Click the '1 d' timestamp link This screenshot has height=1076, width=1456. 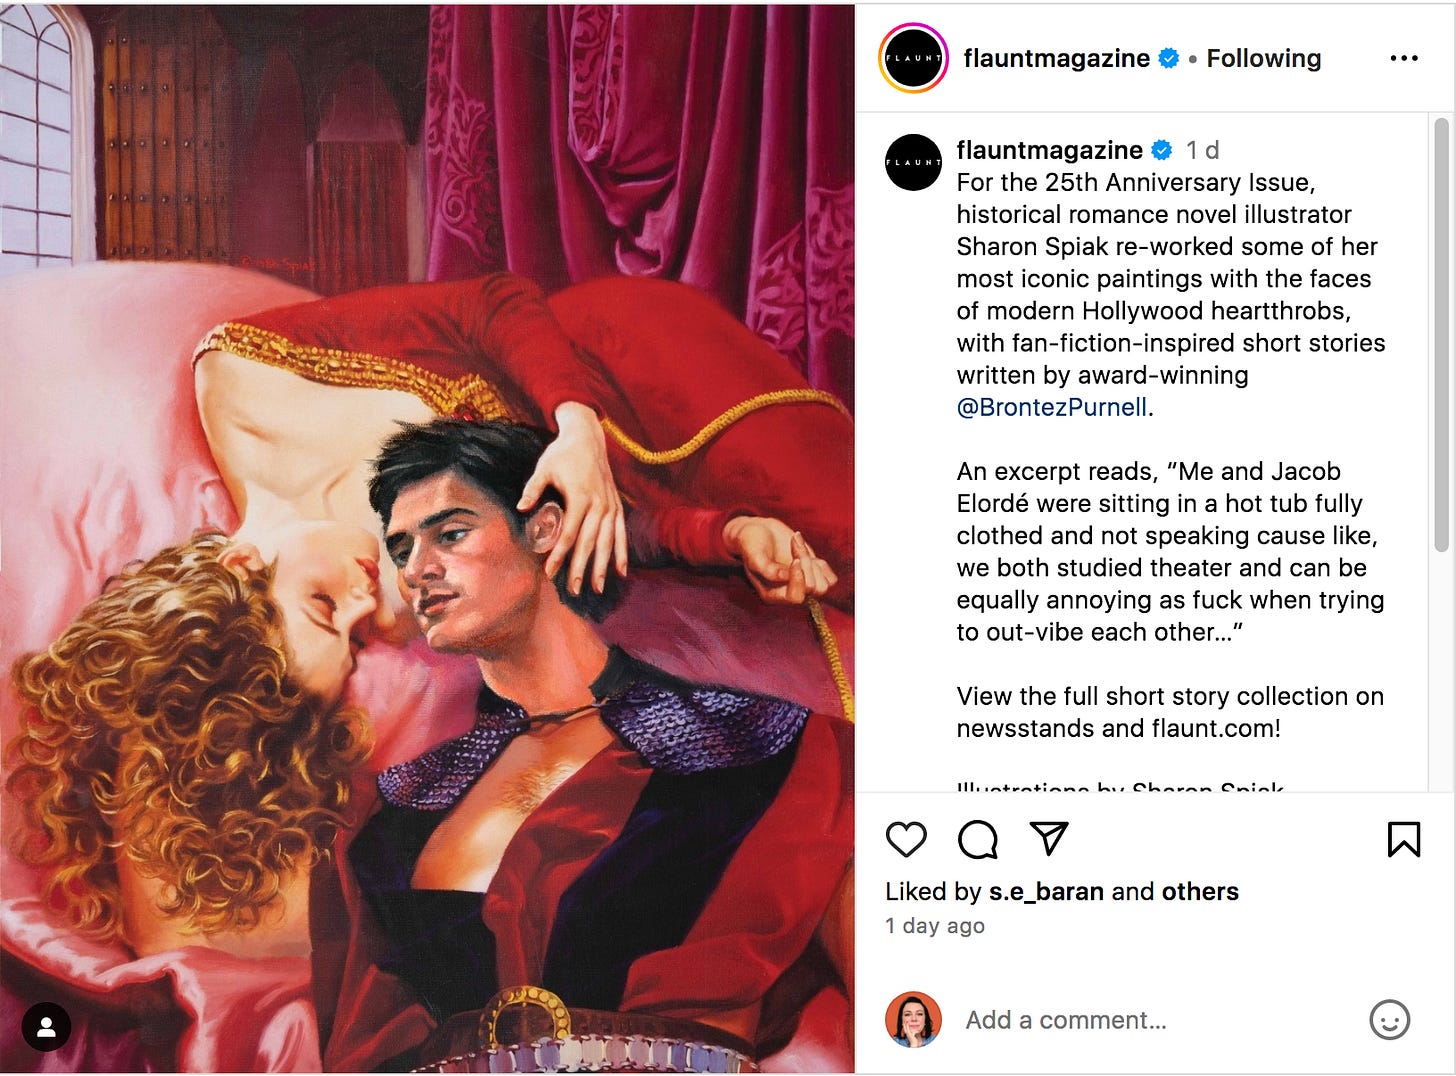tap(1202, 150)
